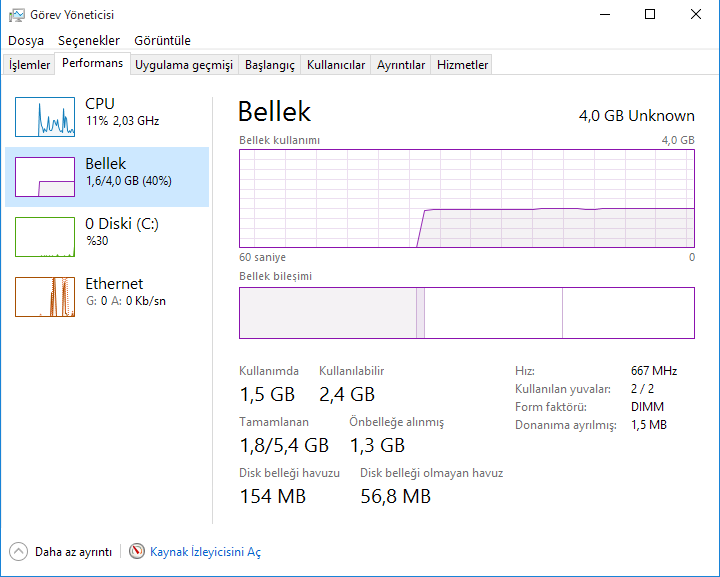Image resolution: width=720 pixels, height=577 pixels.
Task: Select the CPU mini graph thumbnail
Action: pos(45,116)
